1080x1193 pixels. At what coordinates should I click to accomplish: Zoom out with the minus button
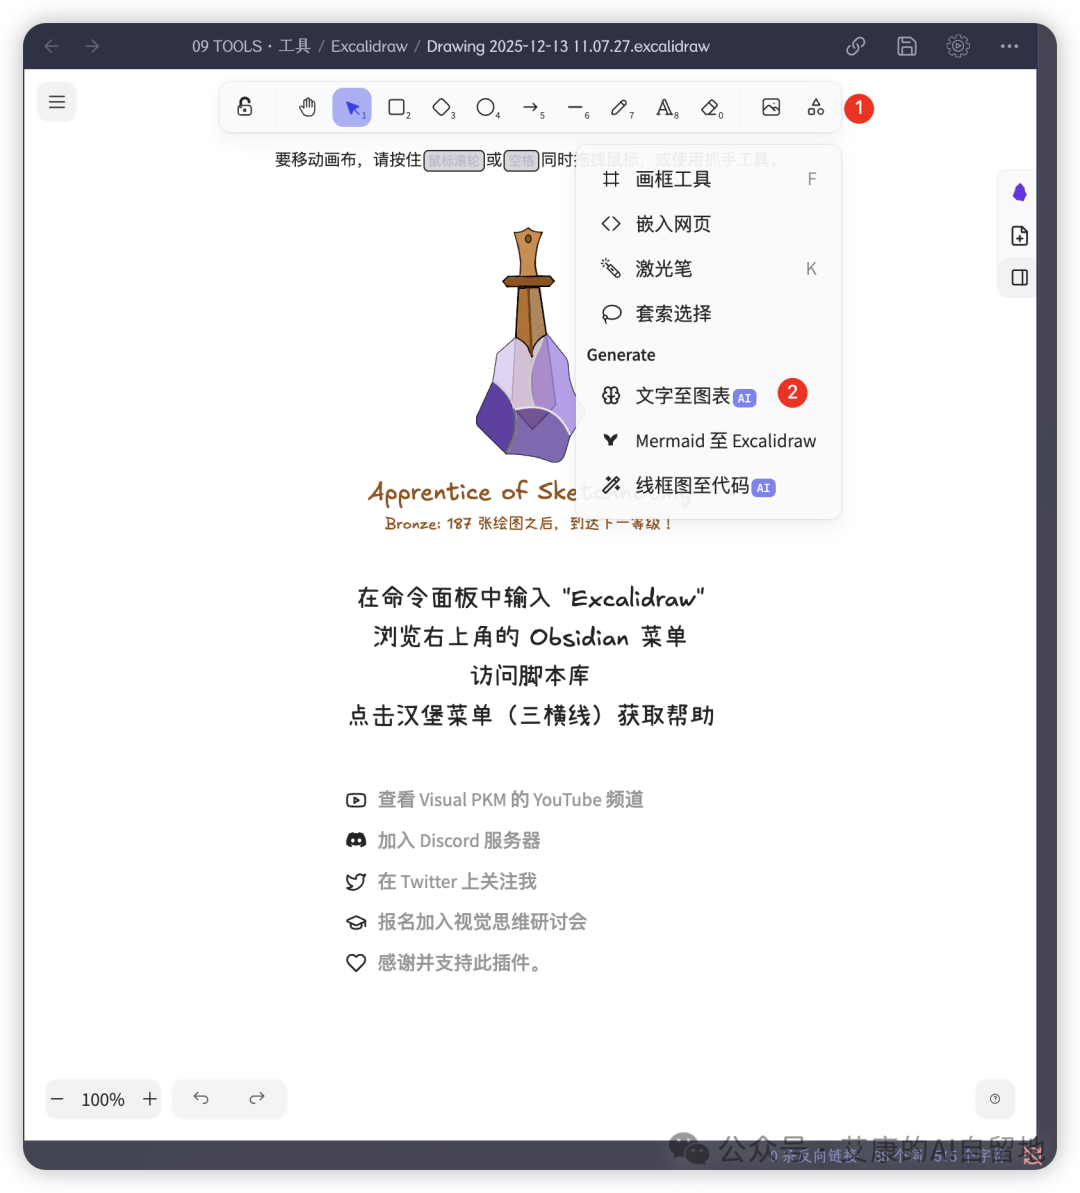57,1099
